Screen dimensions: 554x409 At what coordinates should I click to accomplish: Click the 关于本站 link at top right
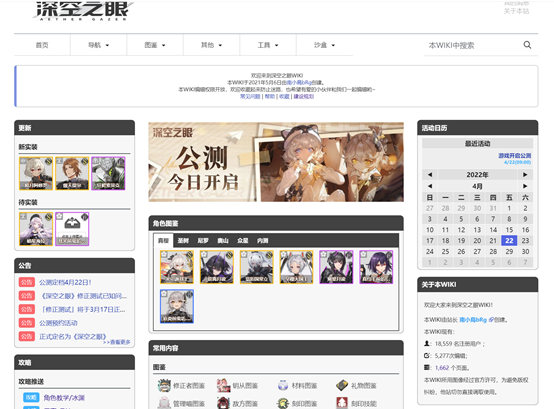[x=516, y=11]
